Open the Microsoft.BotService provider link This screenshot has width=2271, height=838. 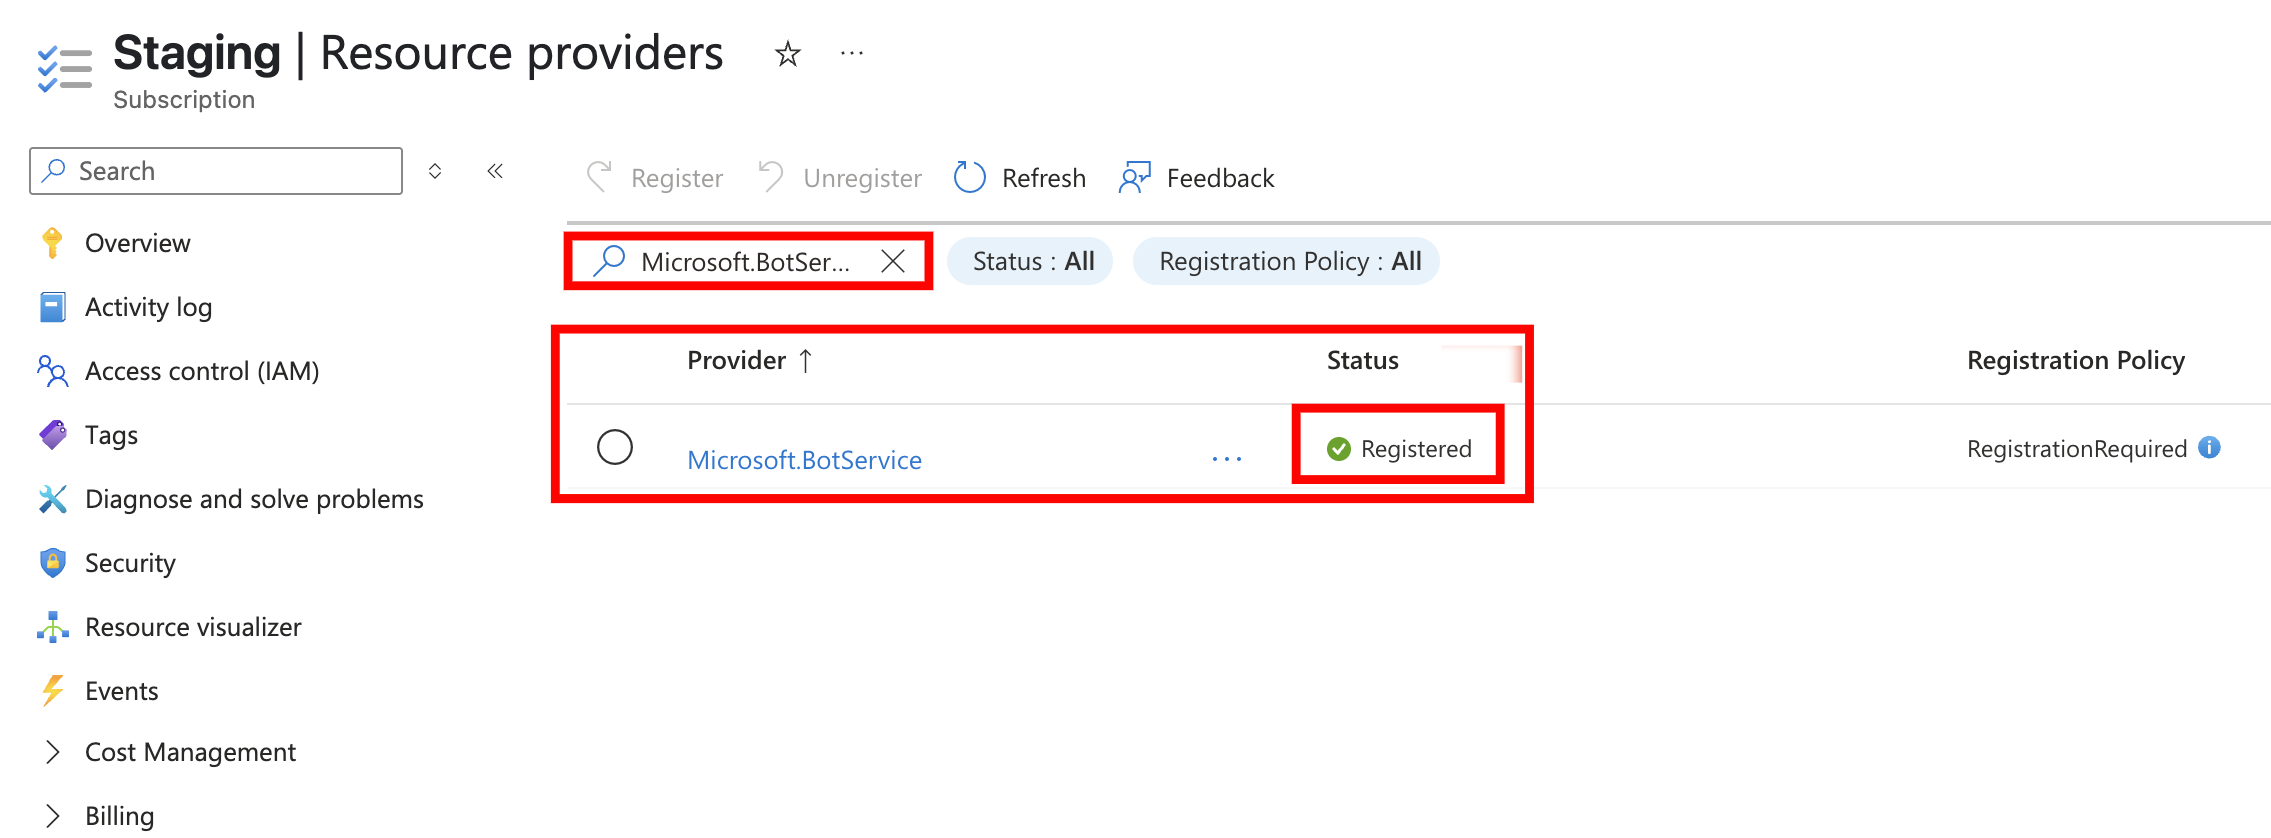pos(804,460)
